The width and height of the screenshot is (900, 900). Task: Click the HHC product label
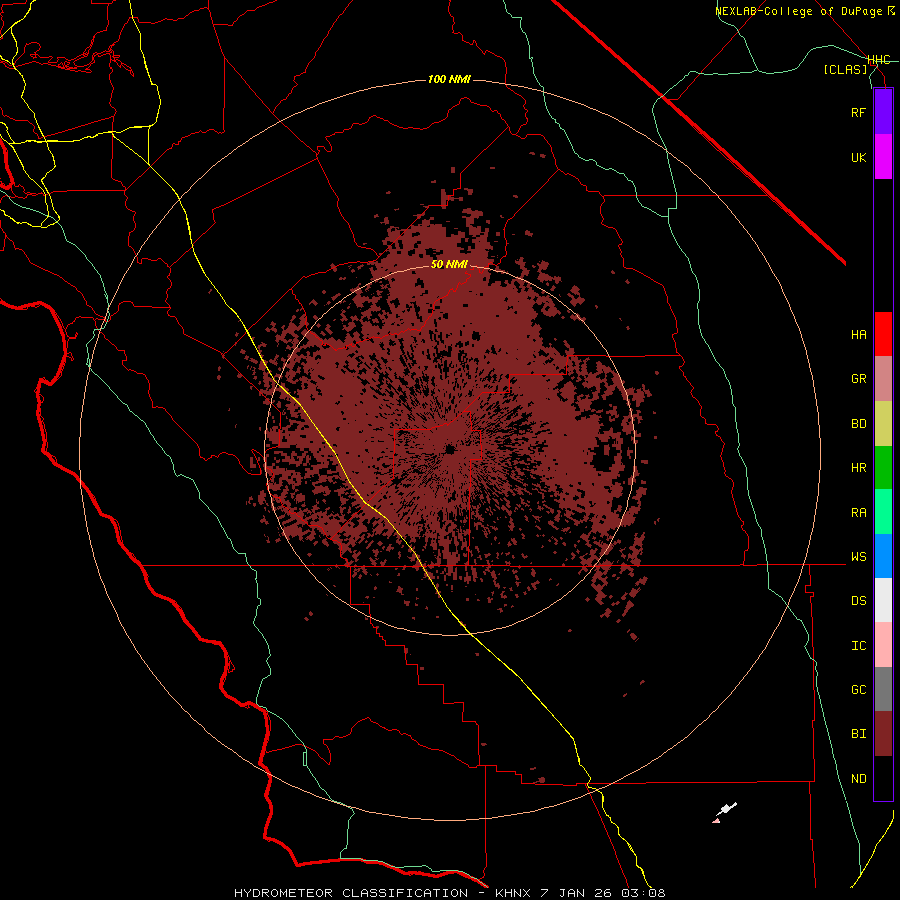coord(879,60)
